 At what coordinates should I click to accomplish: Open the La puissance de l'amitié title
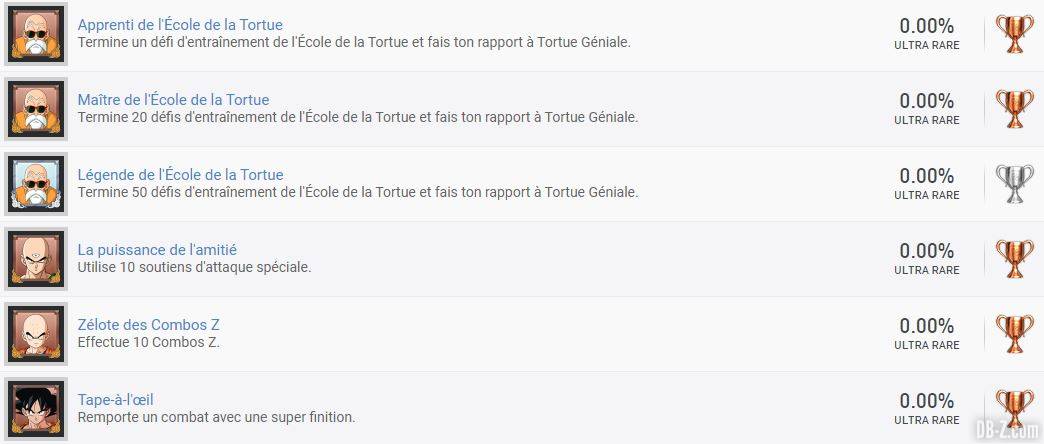tap(157, 250)
